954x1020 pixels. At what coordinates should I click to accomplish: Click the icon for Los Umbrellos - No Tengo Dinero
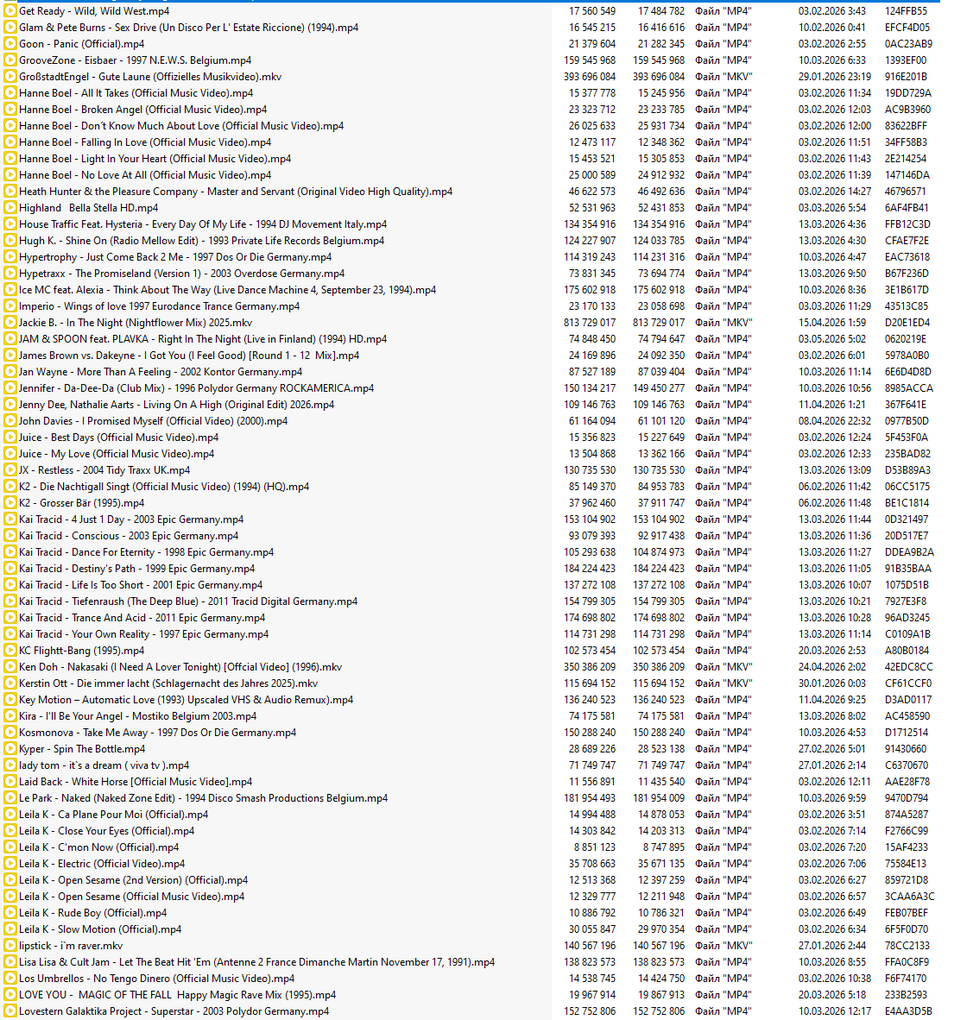tap(10, 978)
